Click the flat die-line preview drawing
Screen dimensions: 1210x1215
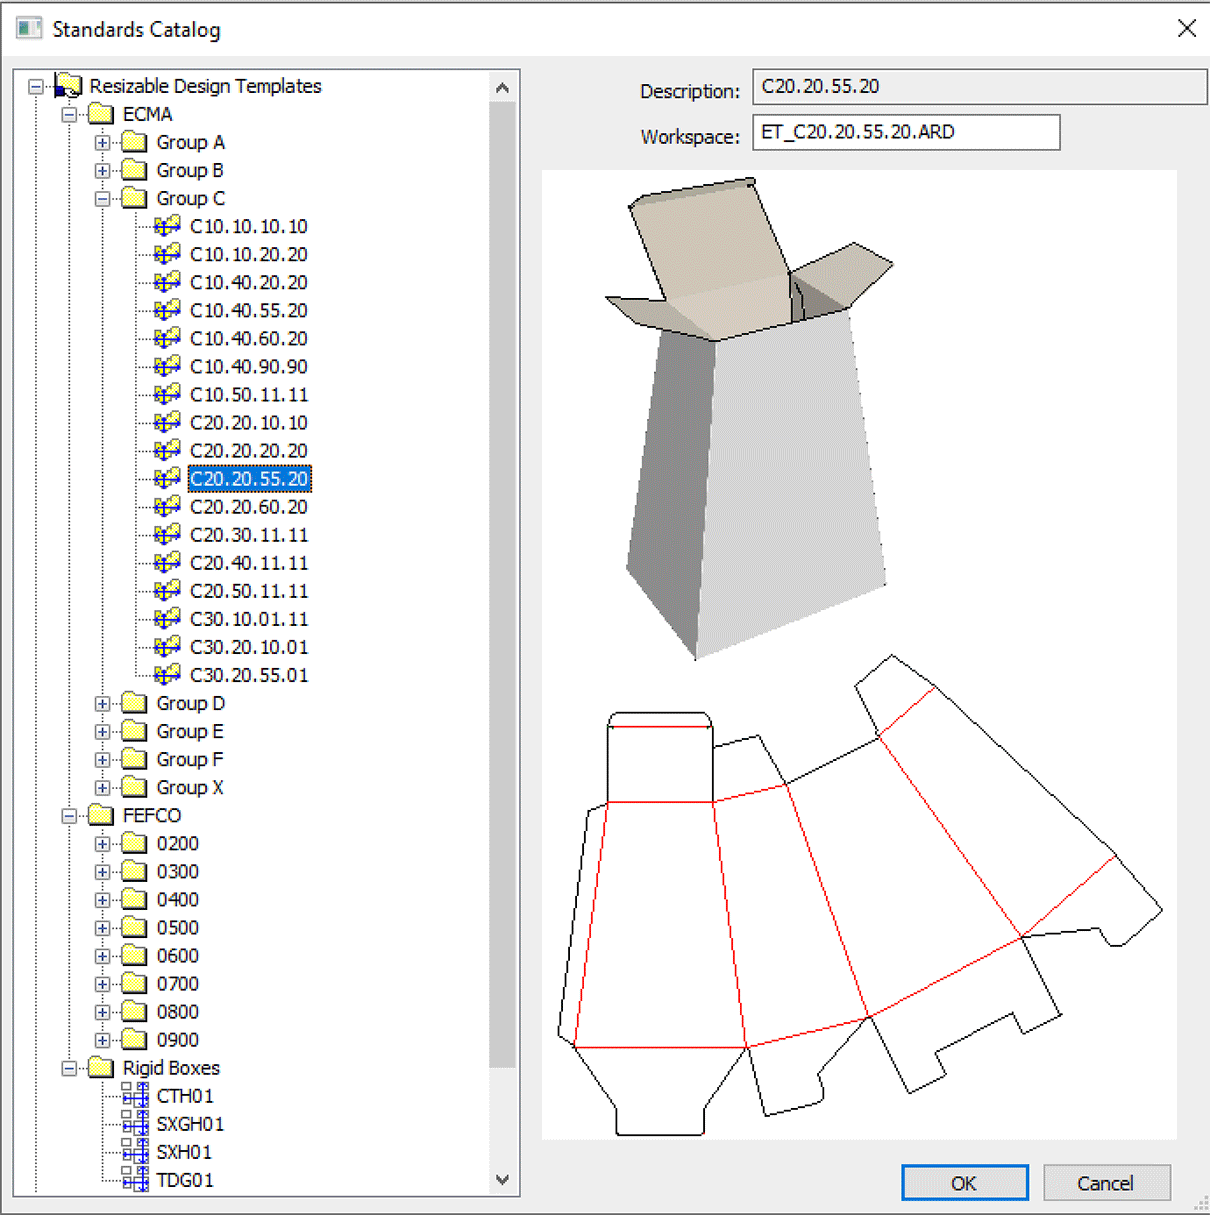pyautogui.click(x=859, y=895)
